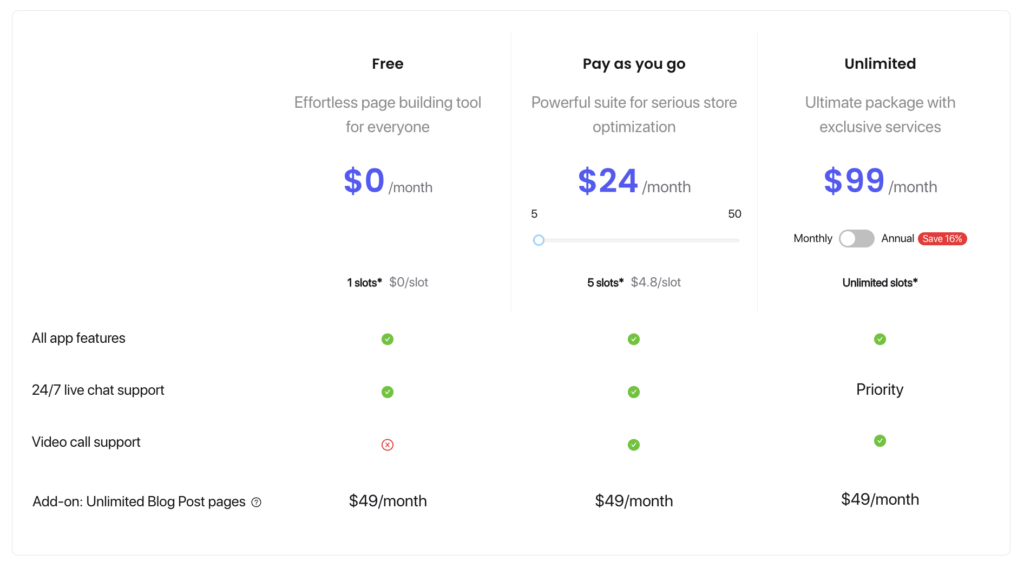Click the red X icon for Free Video call support
Image resolution: width=1024 pixels, height=561 pixels.
[387, 445]
